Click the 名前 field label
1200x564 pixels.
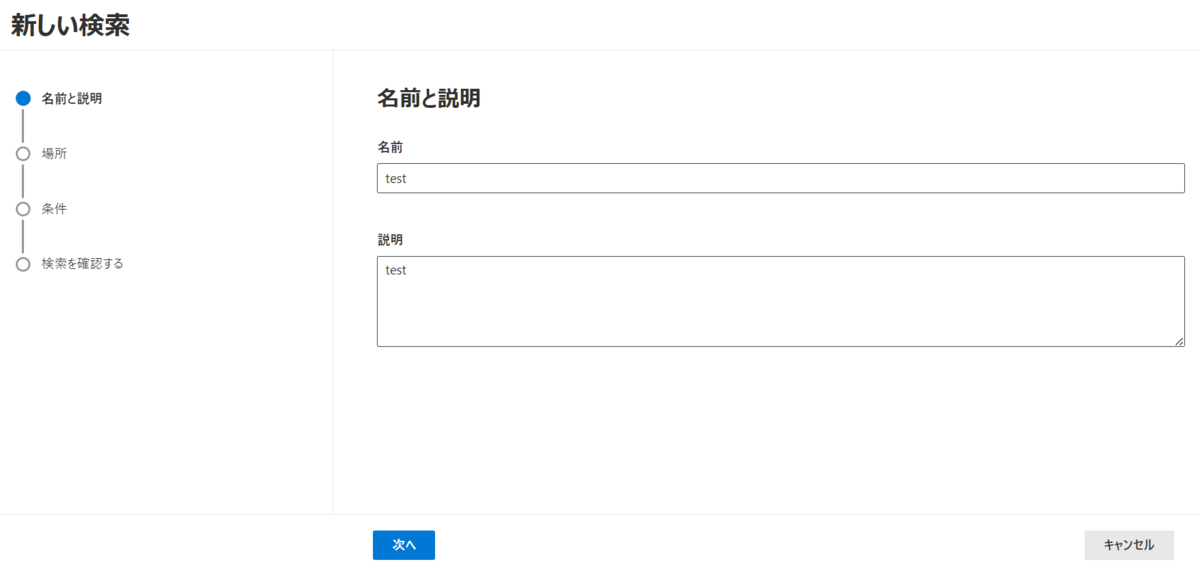pos(390,147)
